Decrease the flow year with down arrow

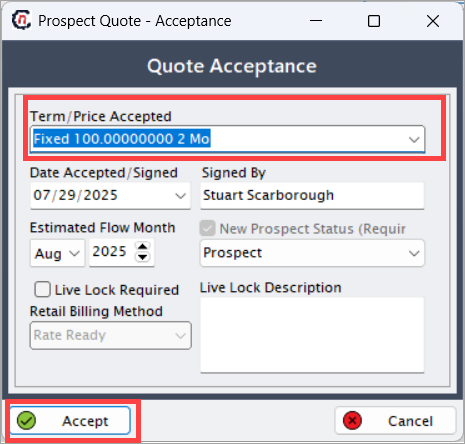point(143,257)
